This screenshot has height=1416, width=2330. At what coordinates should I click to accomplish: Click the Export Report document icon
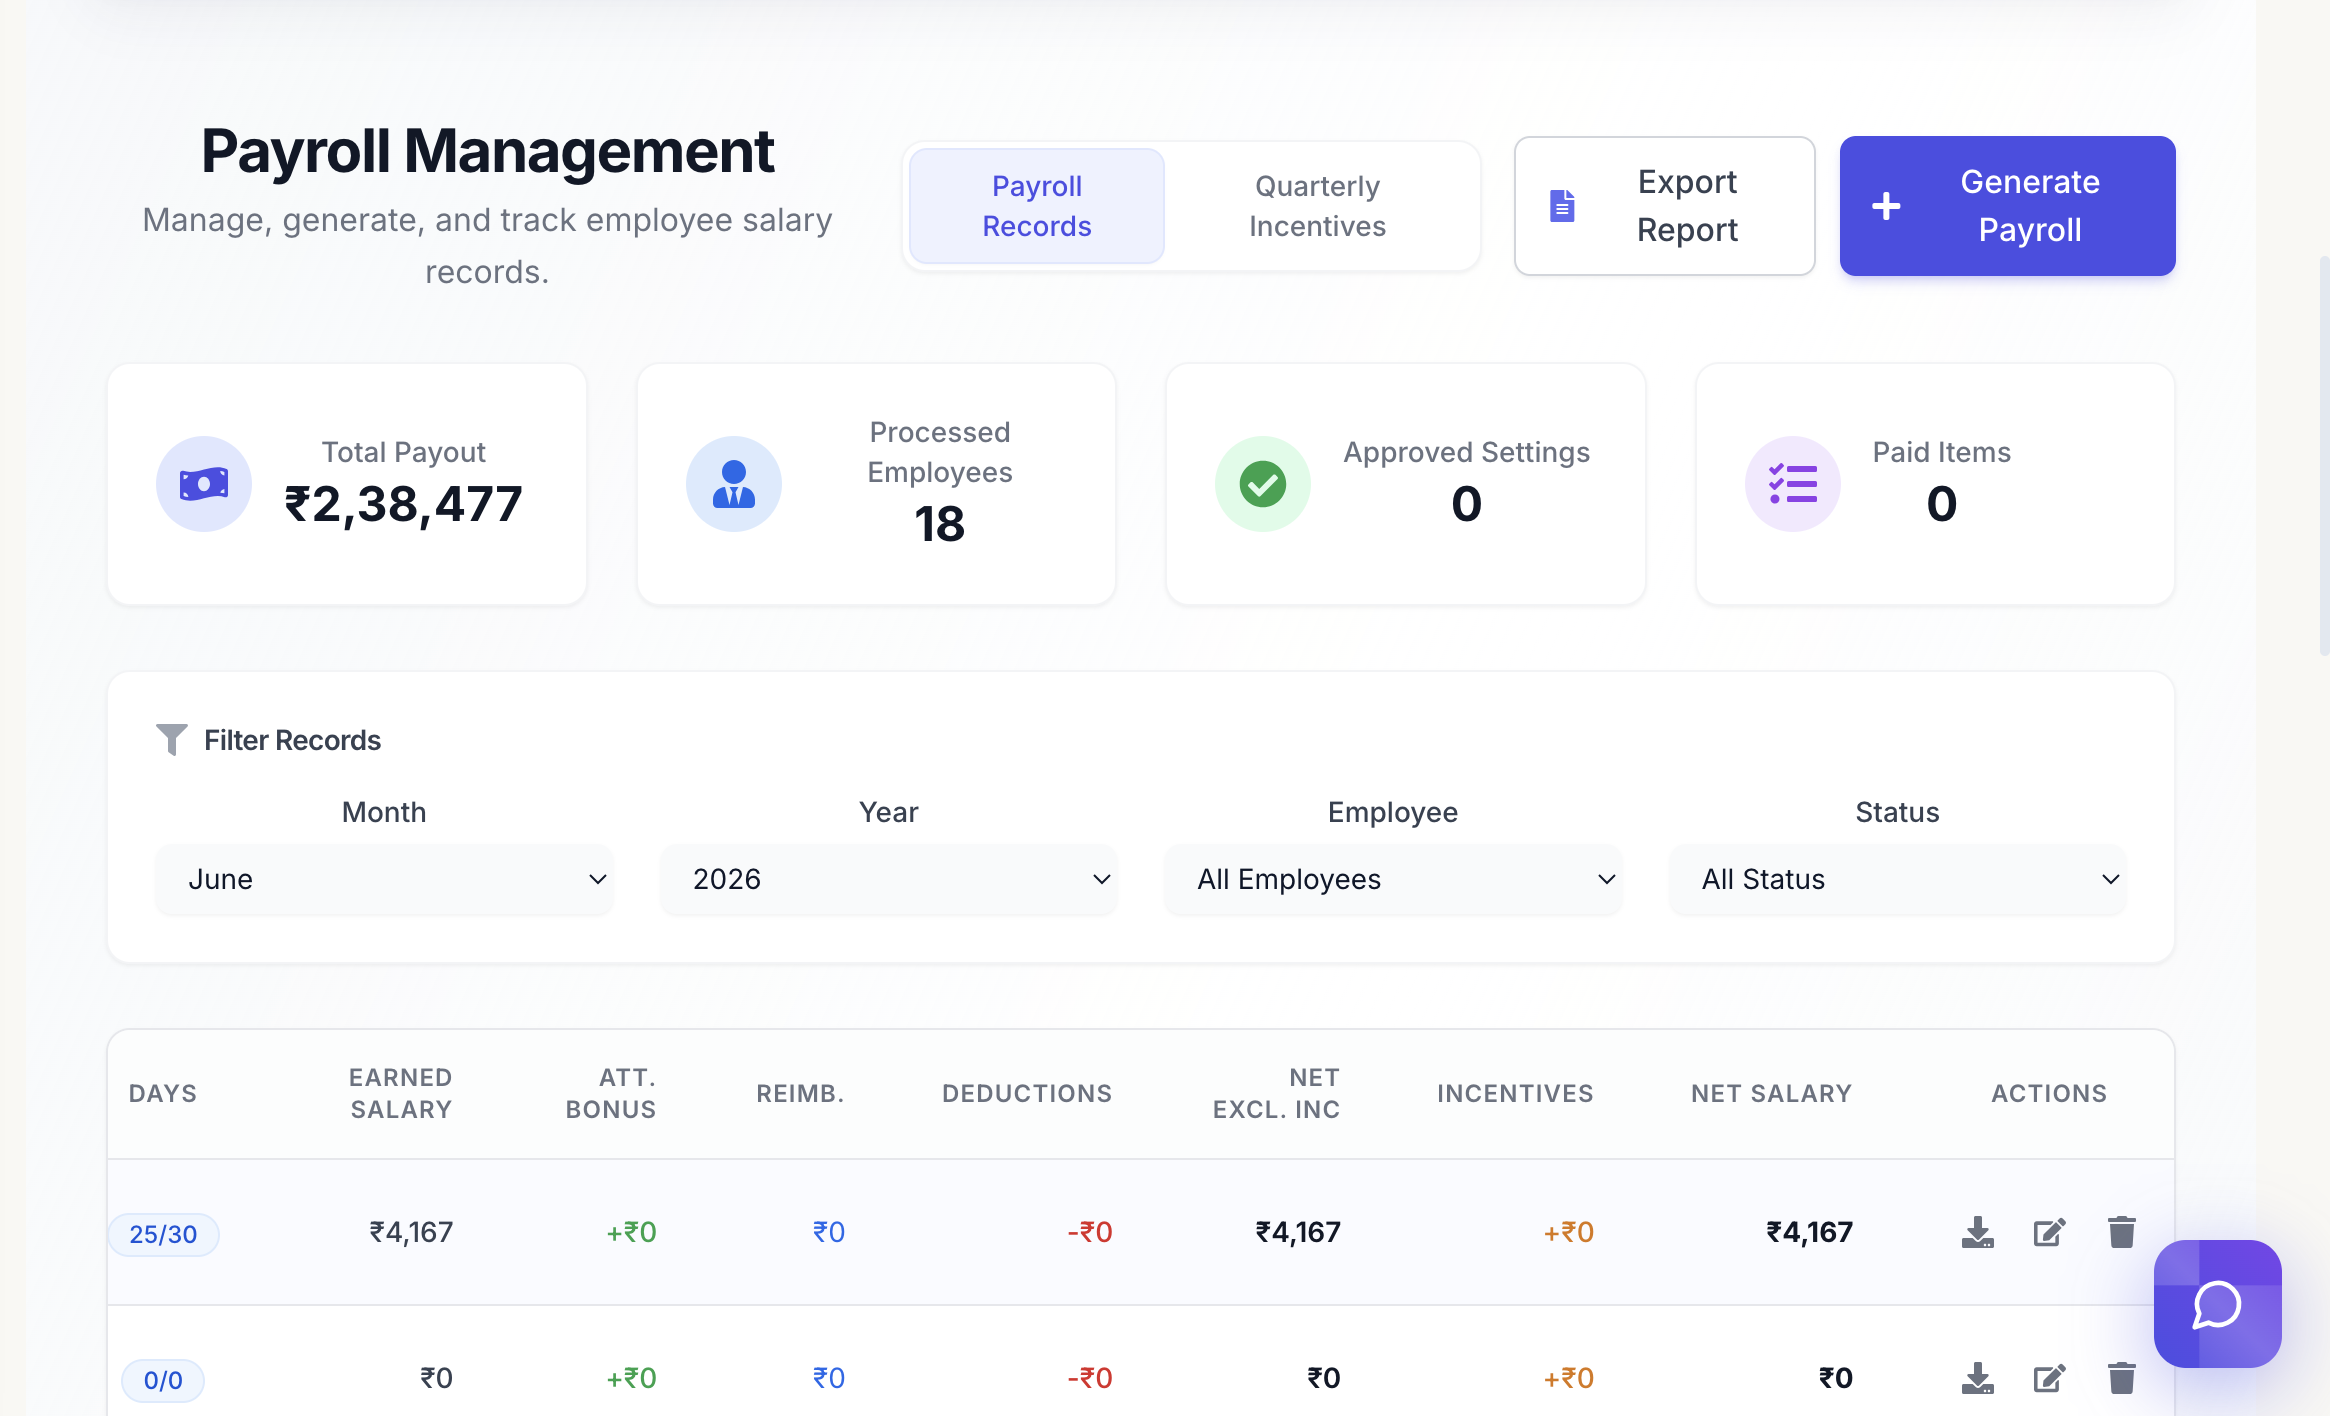pos(1562,206)
